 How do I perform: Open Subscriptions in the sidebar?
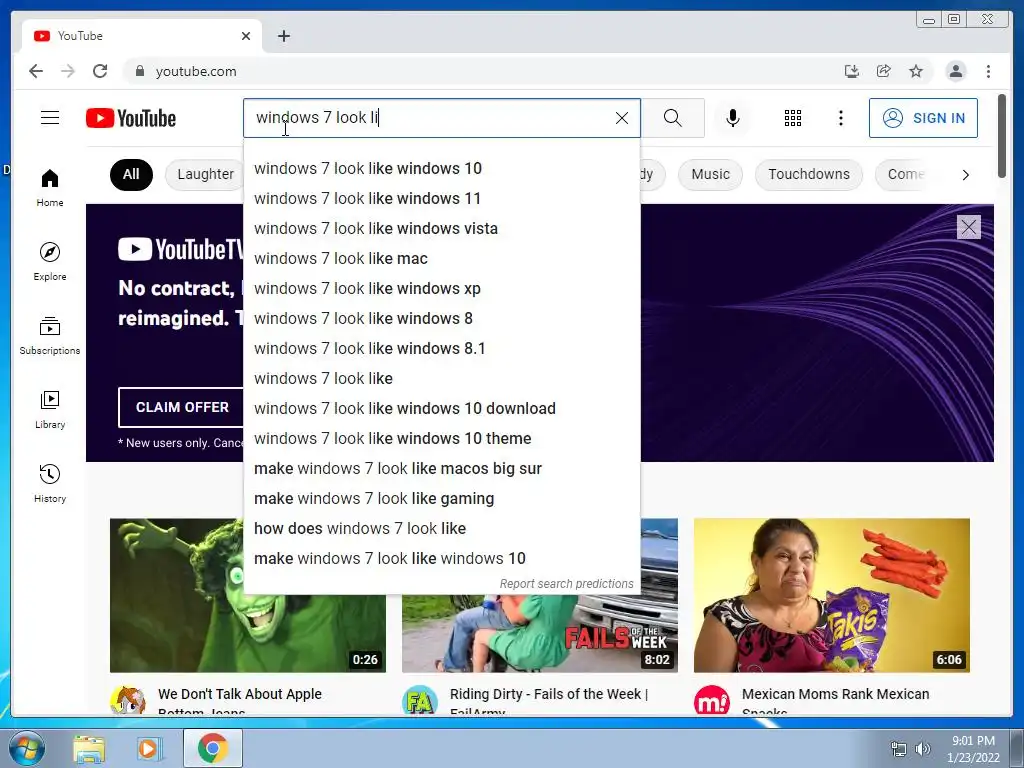click(x=50, y=336)
